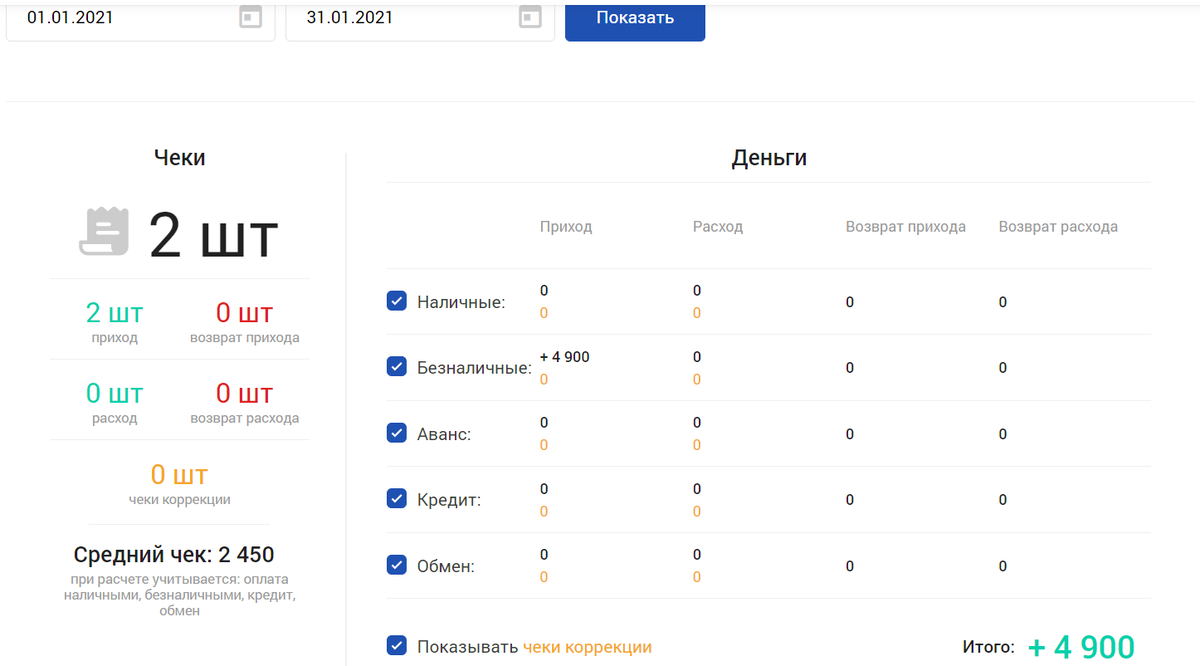Screen dimensions: 1200x666
Task: Click the Возврат расхода column header
Action: (x=1058, y=227)
